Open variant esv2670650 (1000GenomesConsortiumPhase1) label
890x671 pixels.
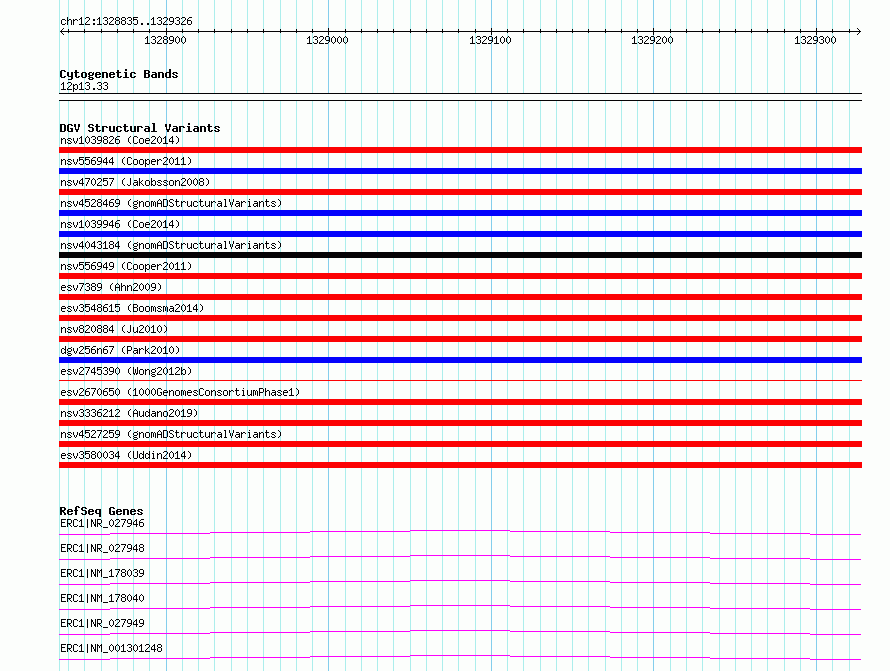click(180, 392)
